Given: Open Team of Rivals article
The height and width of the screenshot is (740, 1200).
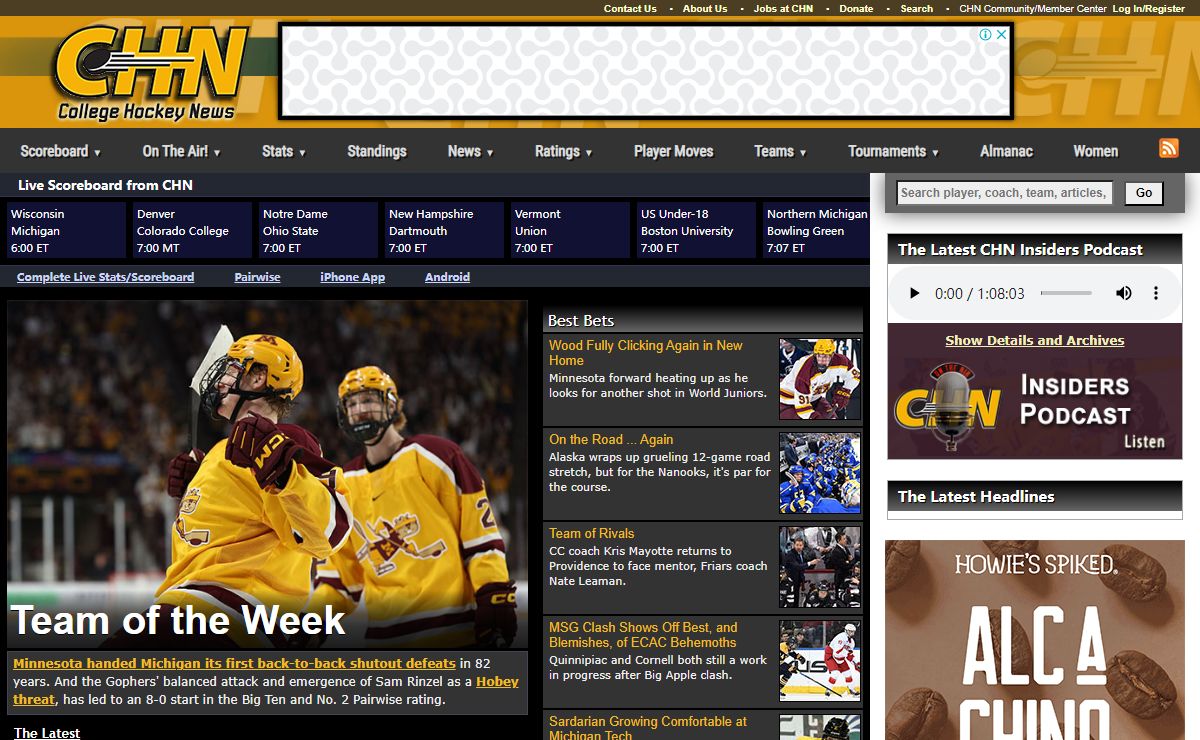Looking at the screenshot, I should click(x=591, y=533).
